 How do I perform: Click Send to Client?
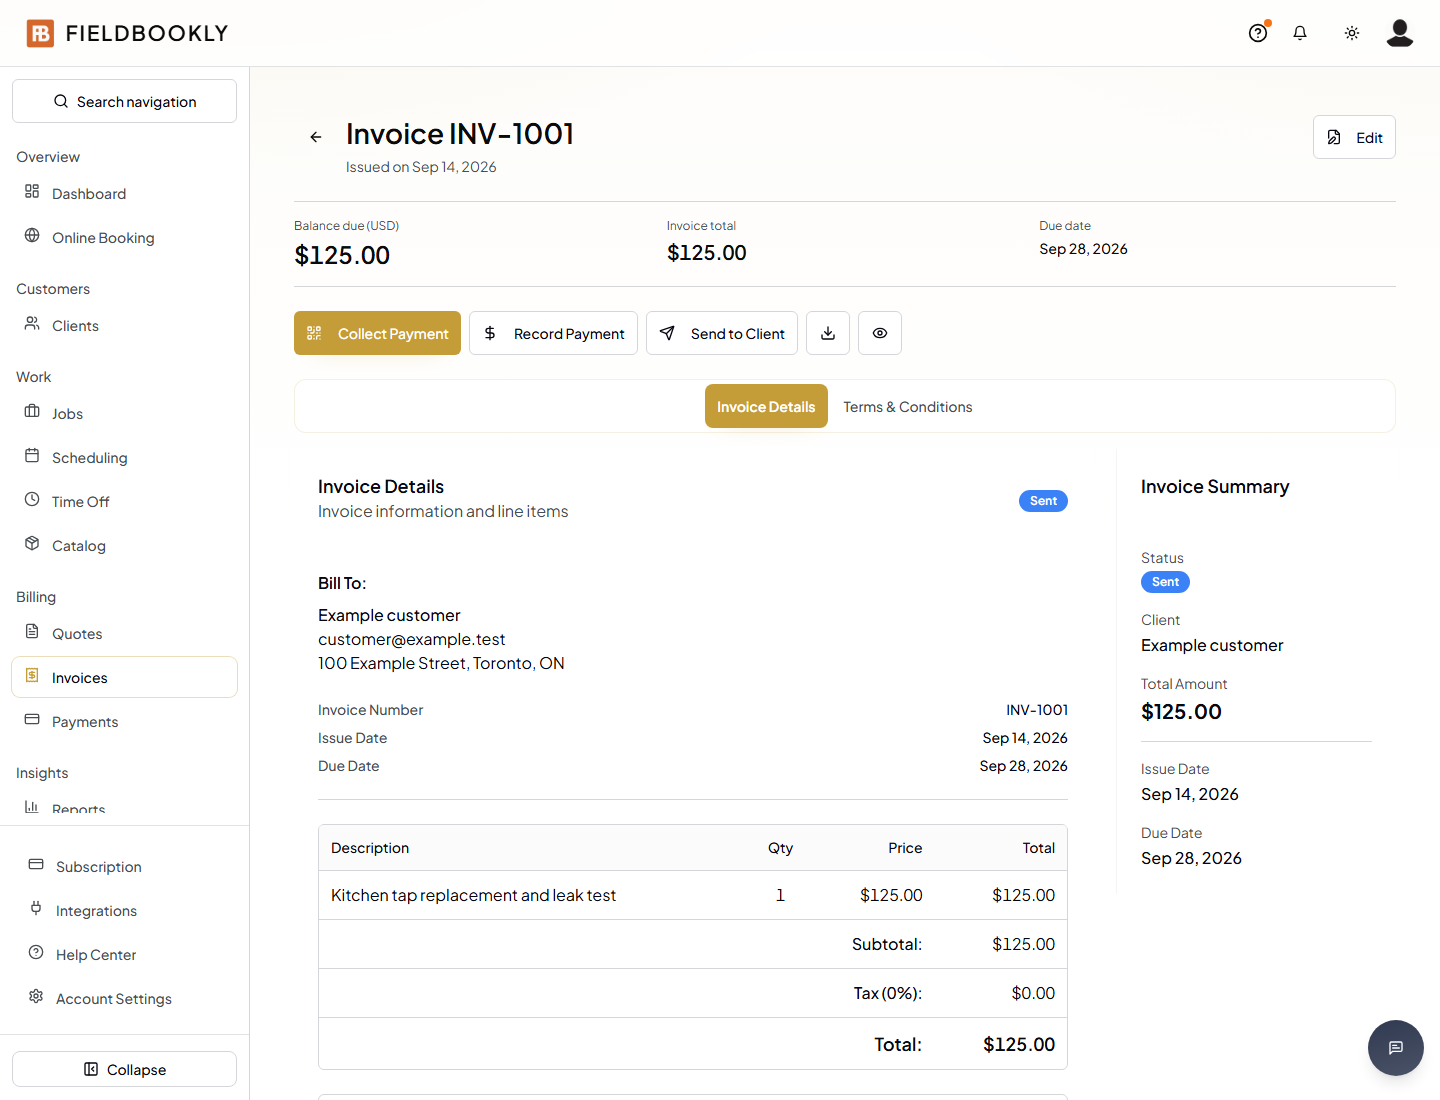tap(722, 333)
